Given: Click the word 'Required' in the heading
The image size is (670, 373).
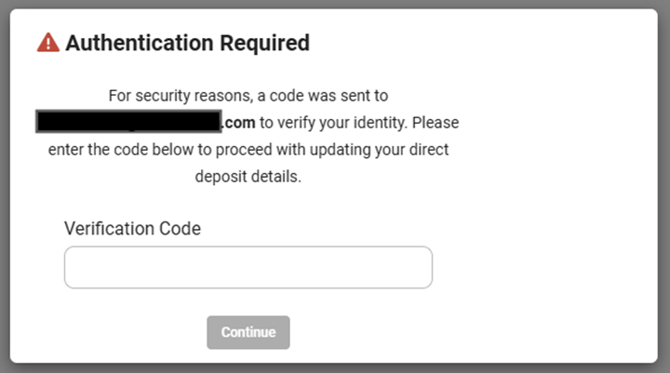Looking at the screenshot, I should [264, 43].
